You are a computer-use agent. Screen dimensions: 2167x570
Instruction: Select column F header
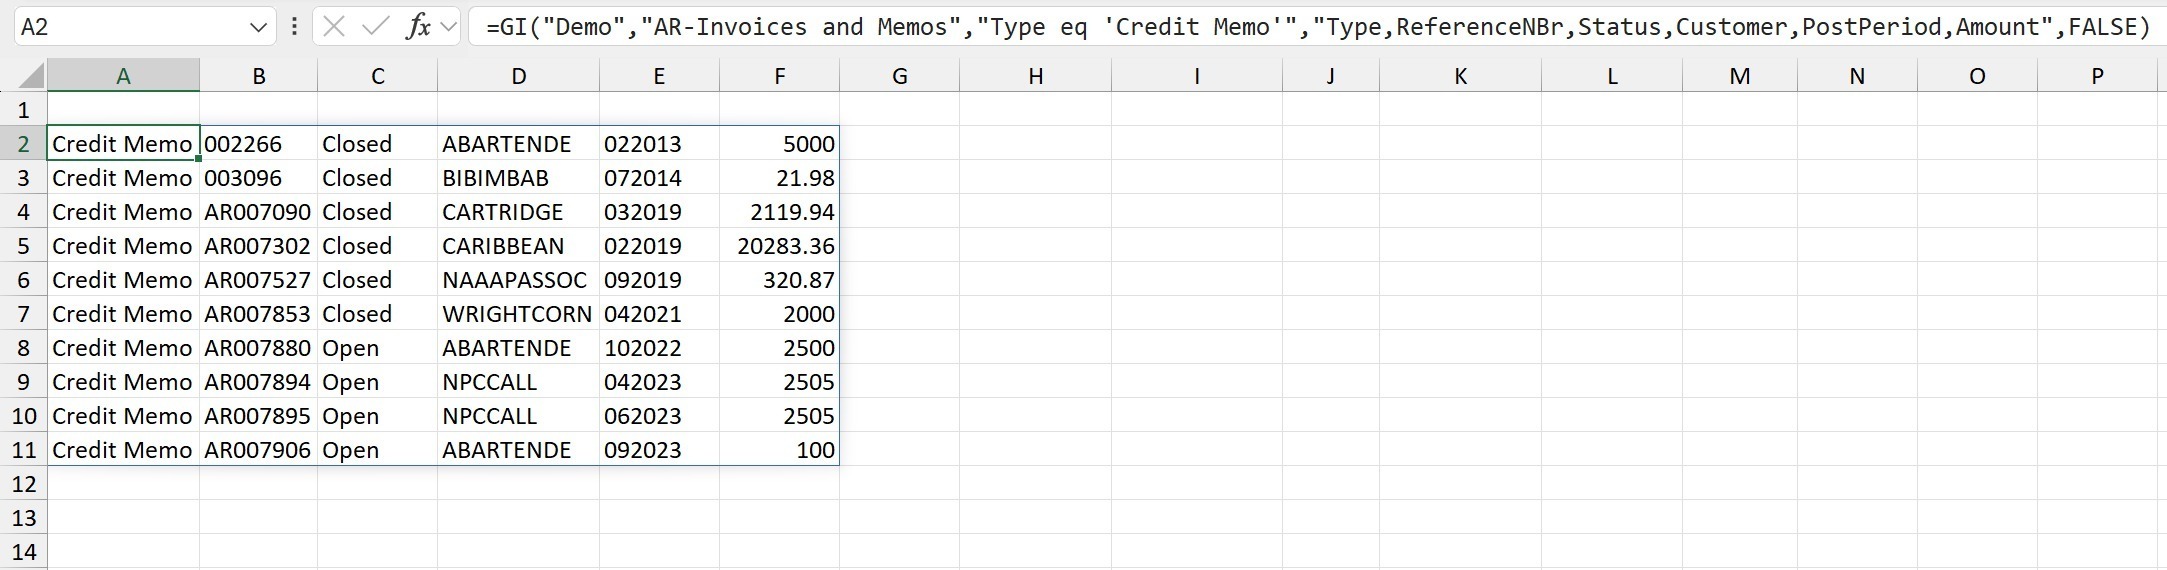pos(779,77)
